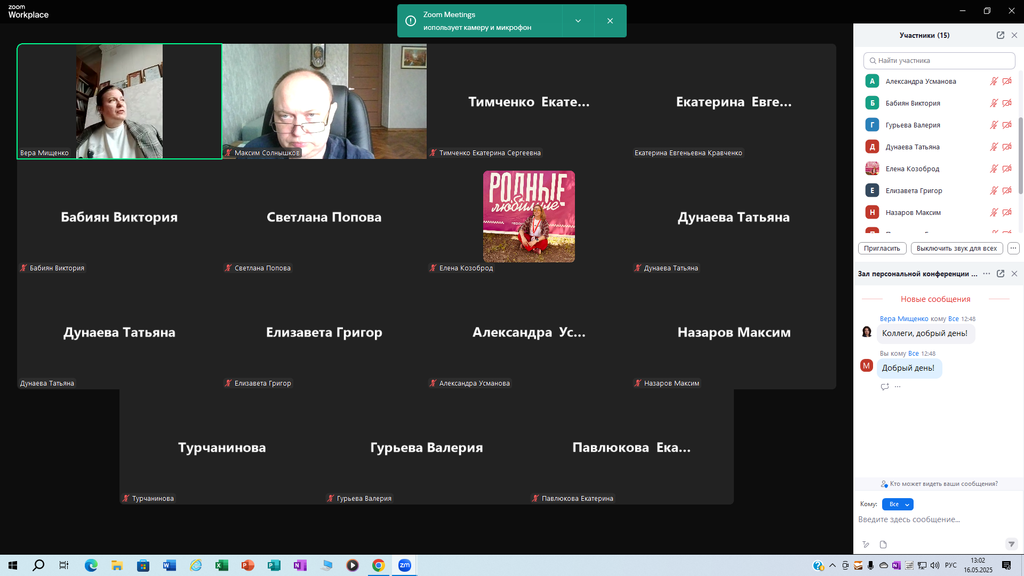
Task: Open Google Chrome from the taskbar
Action: (378, 565)
